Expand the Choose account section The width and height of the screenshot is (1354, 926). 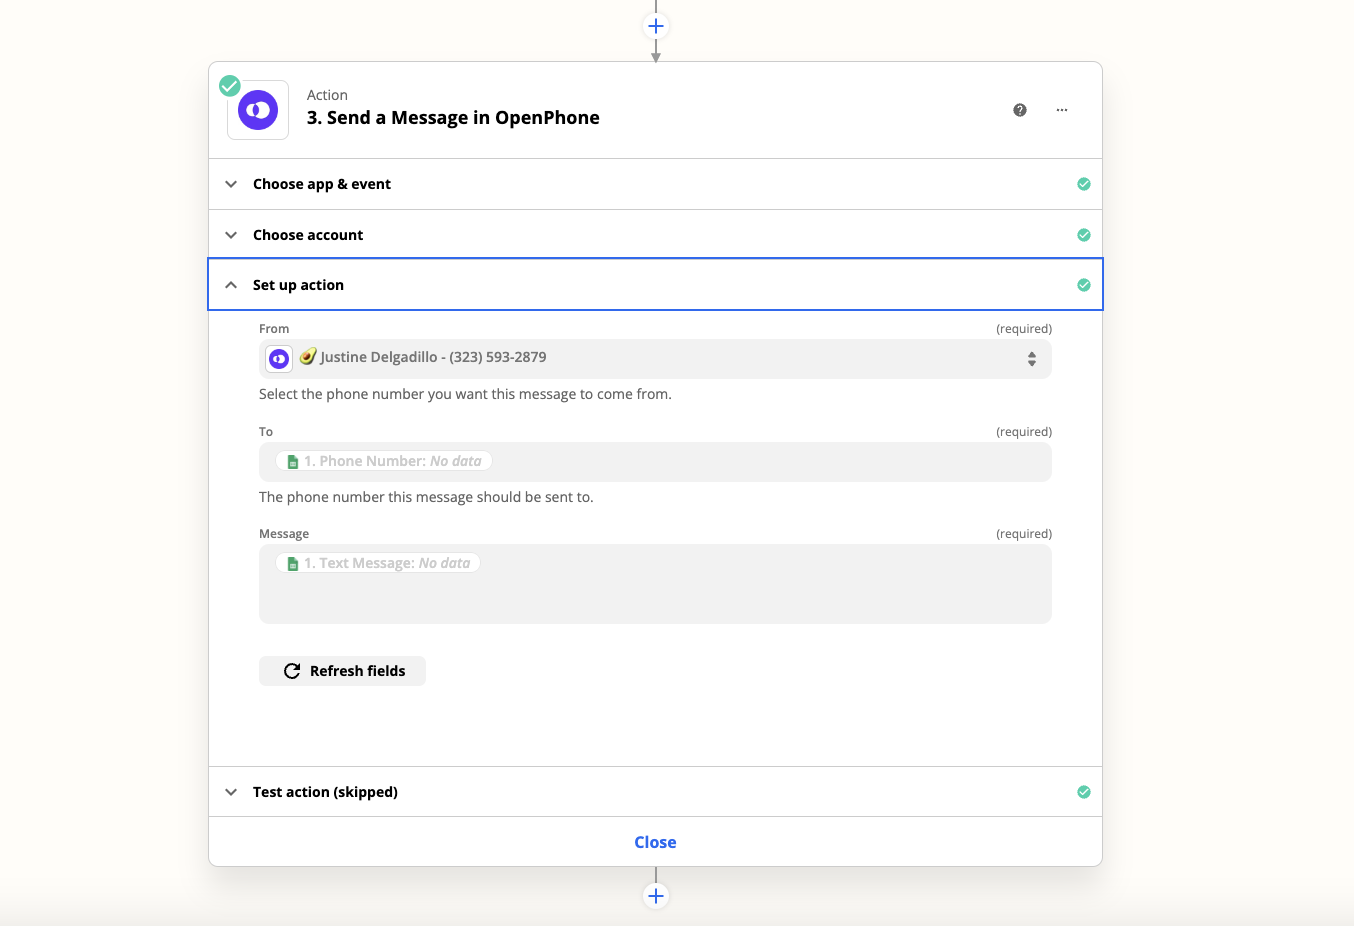pos(655,235)
